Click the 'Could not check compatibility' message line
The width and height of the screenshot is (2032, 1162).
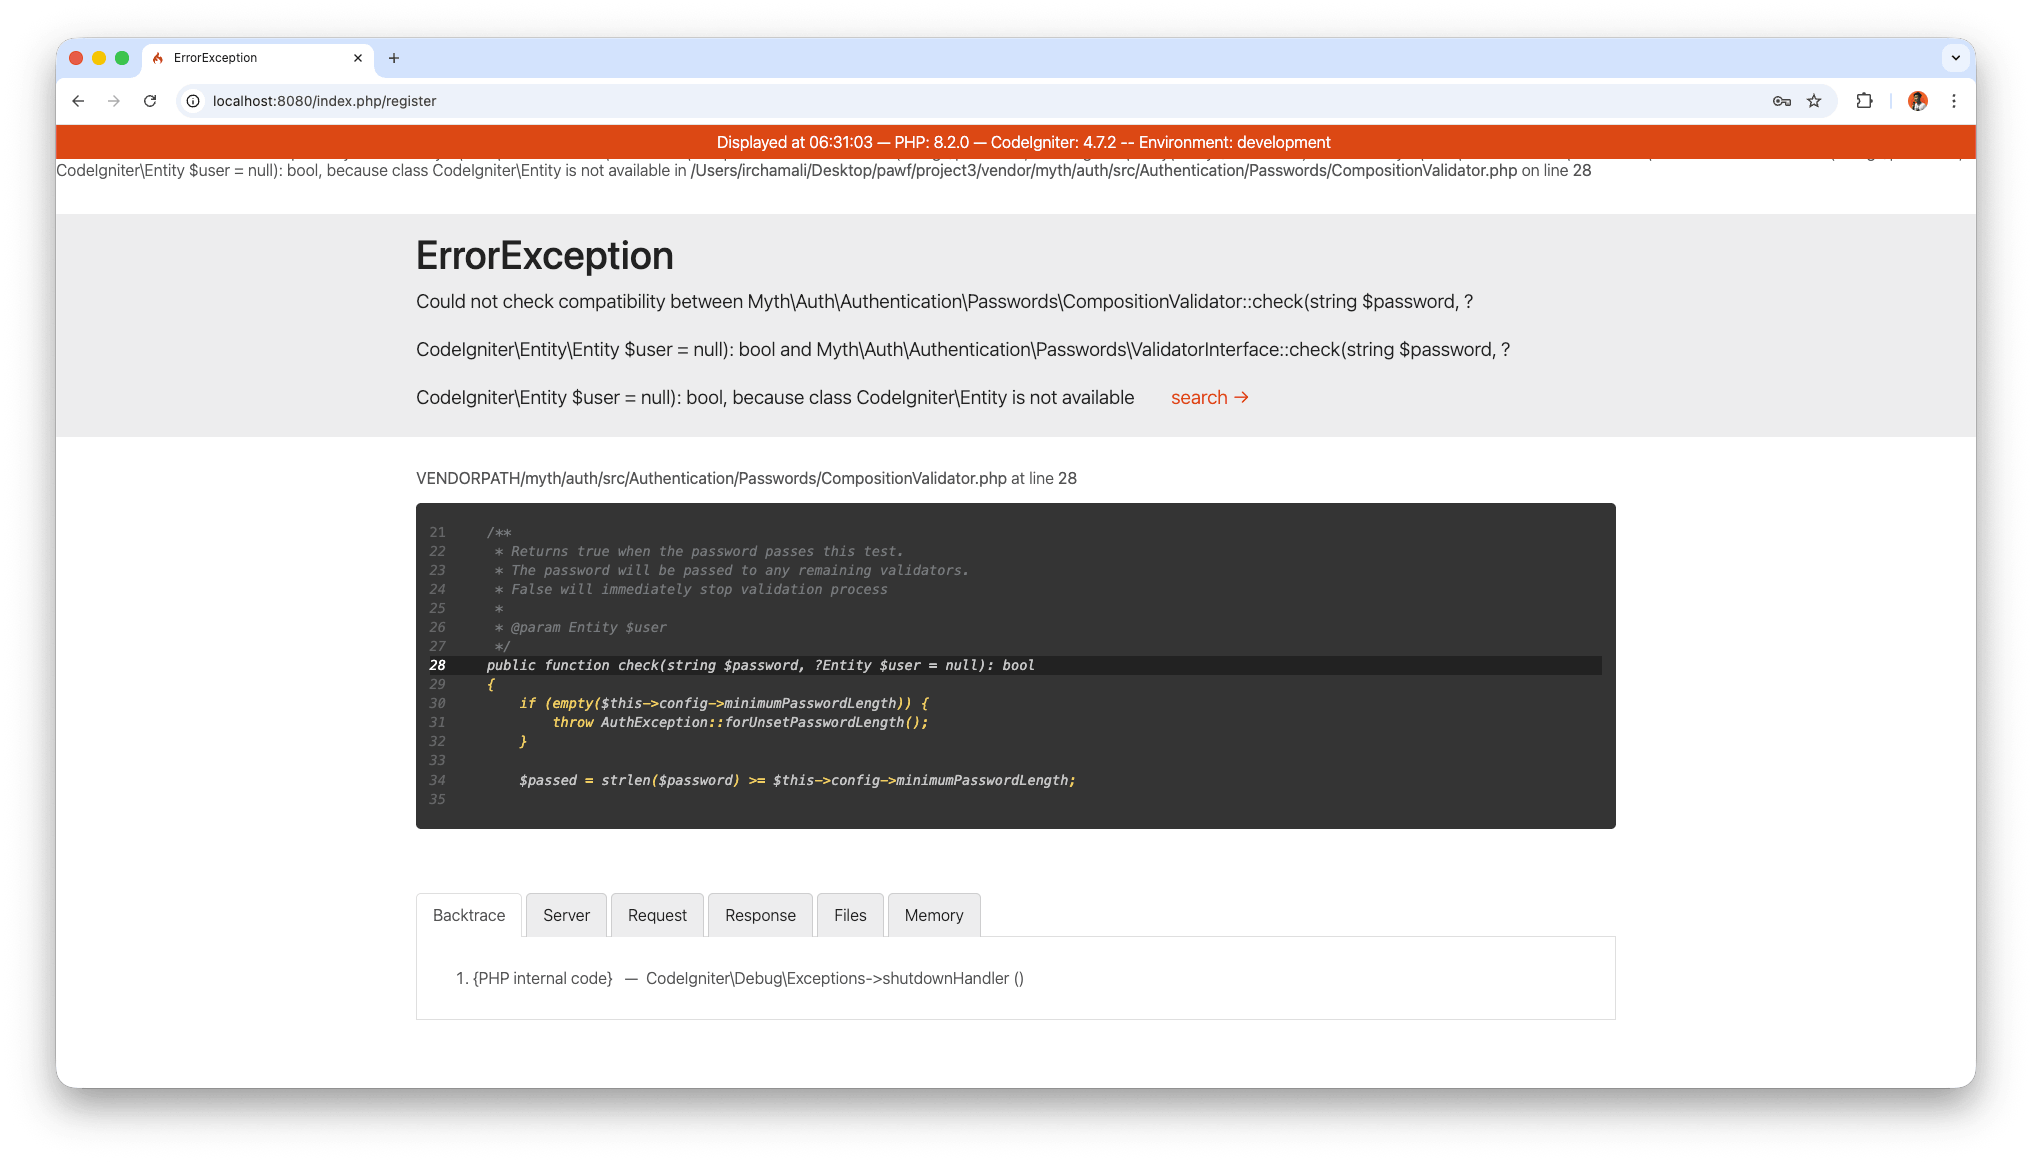pos(944,302)
